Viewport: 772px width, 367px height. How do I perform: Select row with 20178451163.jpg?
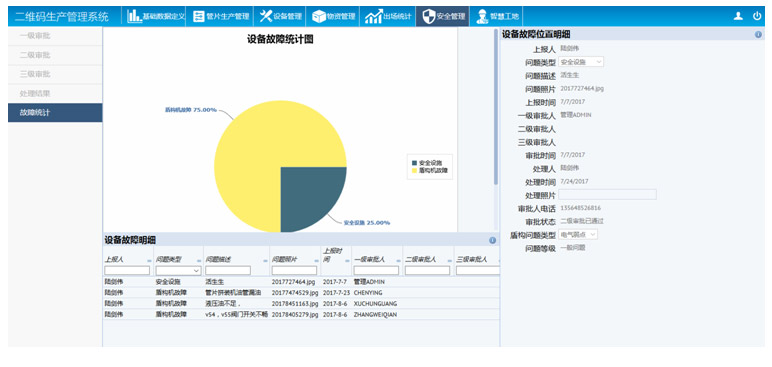click(300, 303)
